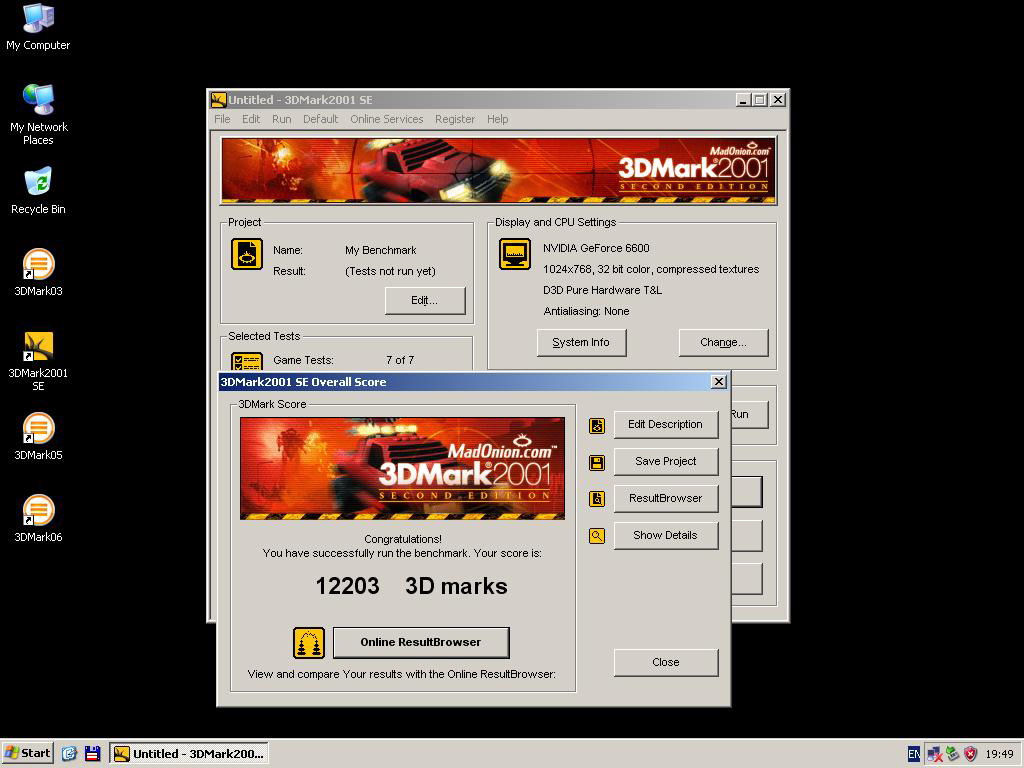Click the Edit Description document icon

pyautogui.click(x=597, y=426)
